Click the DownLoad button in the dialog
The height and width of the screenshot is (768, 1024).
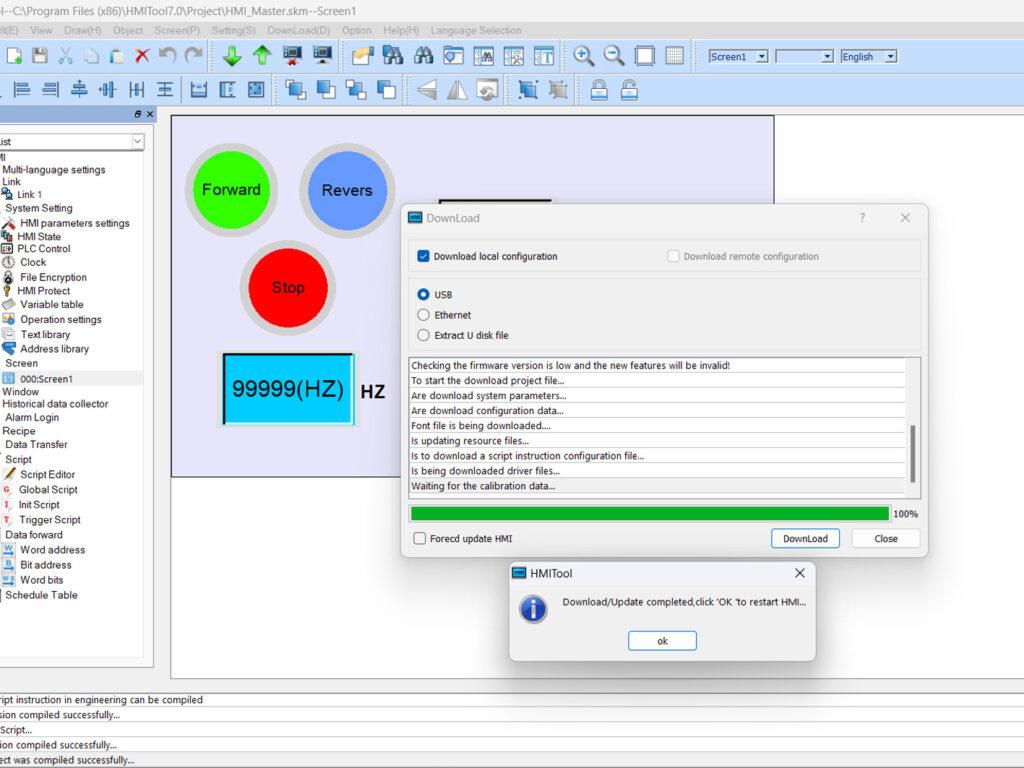pos(805,538)
